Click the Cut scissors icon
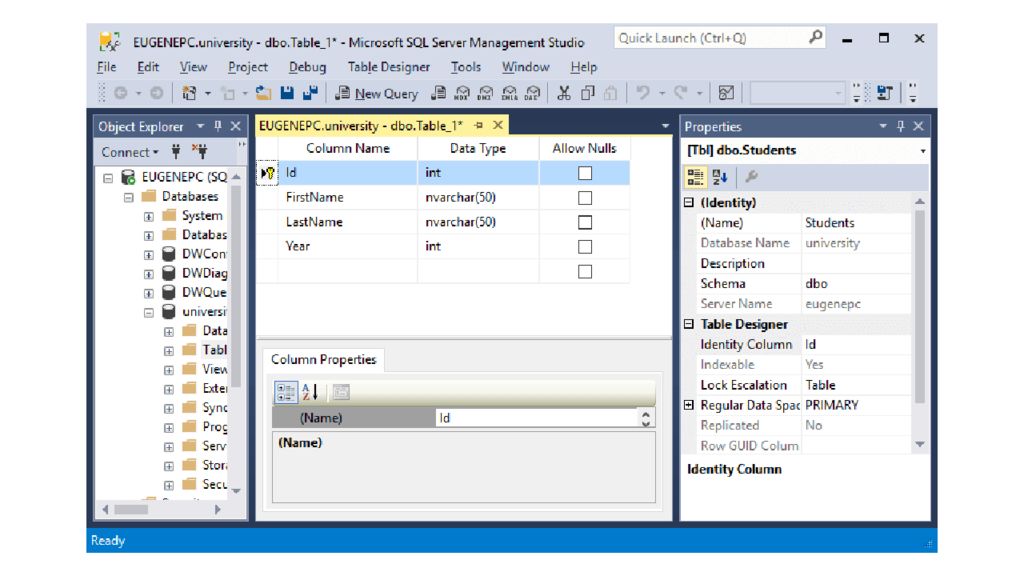The image size is (1024, 576). click(x=564, y=93)
